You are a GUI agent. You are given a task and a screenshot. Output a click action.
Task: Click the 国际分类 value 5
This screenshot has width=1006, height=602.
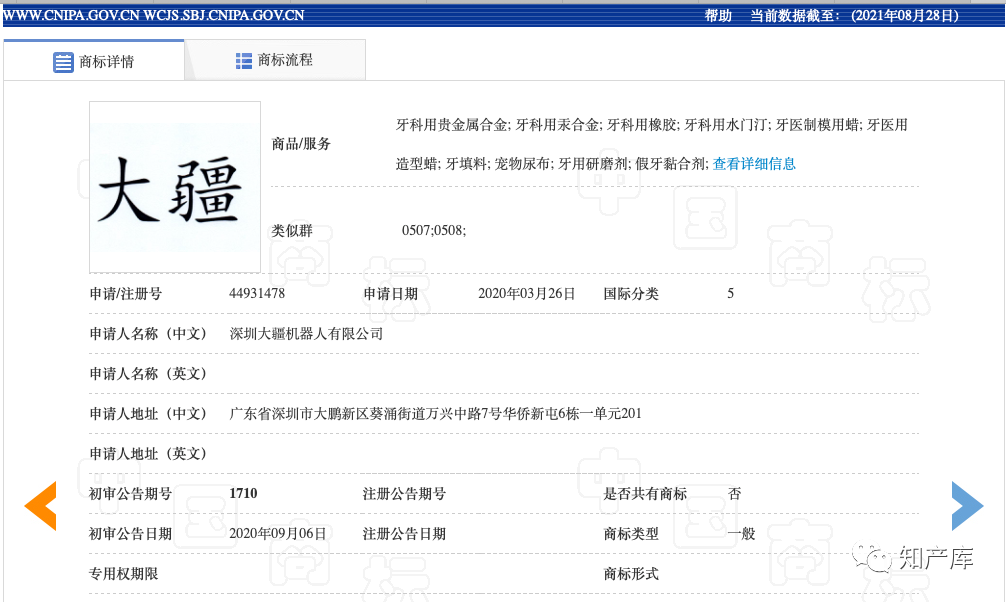730,293
